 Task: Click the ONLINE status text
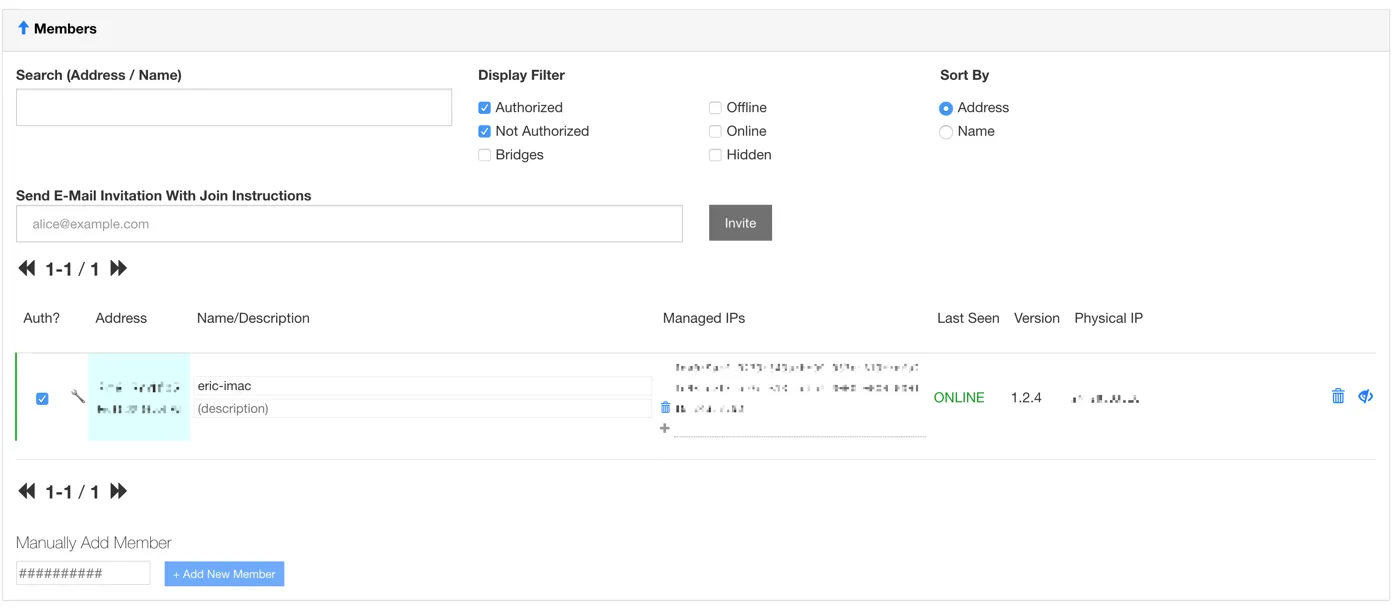[959, 397]
